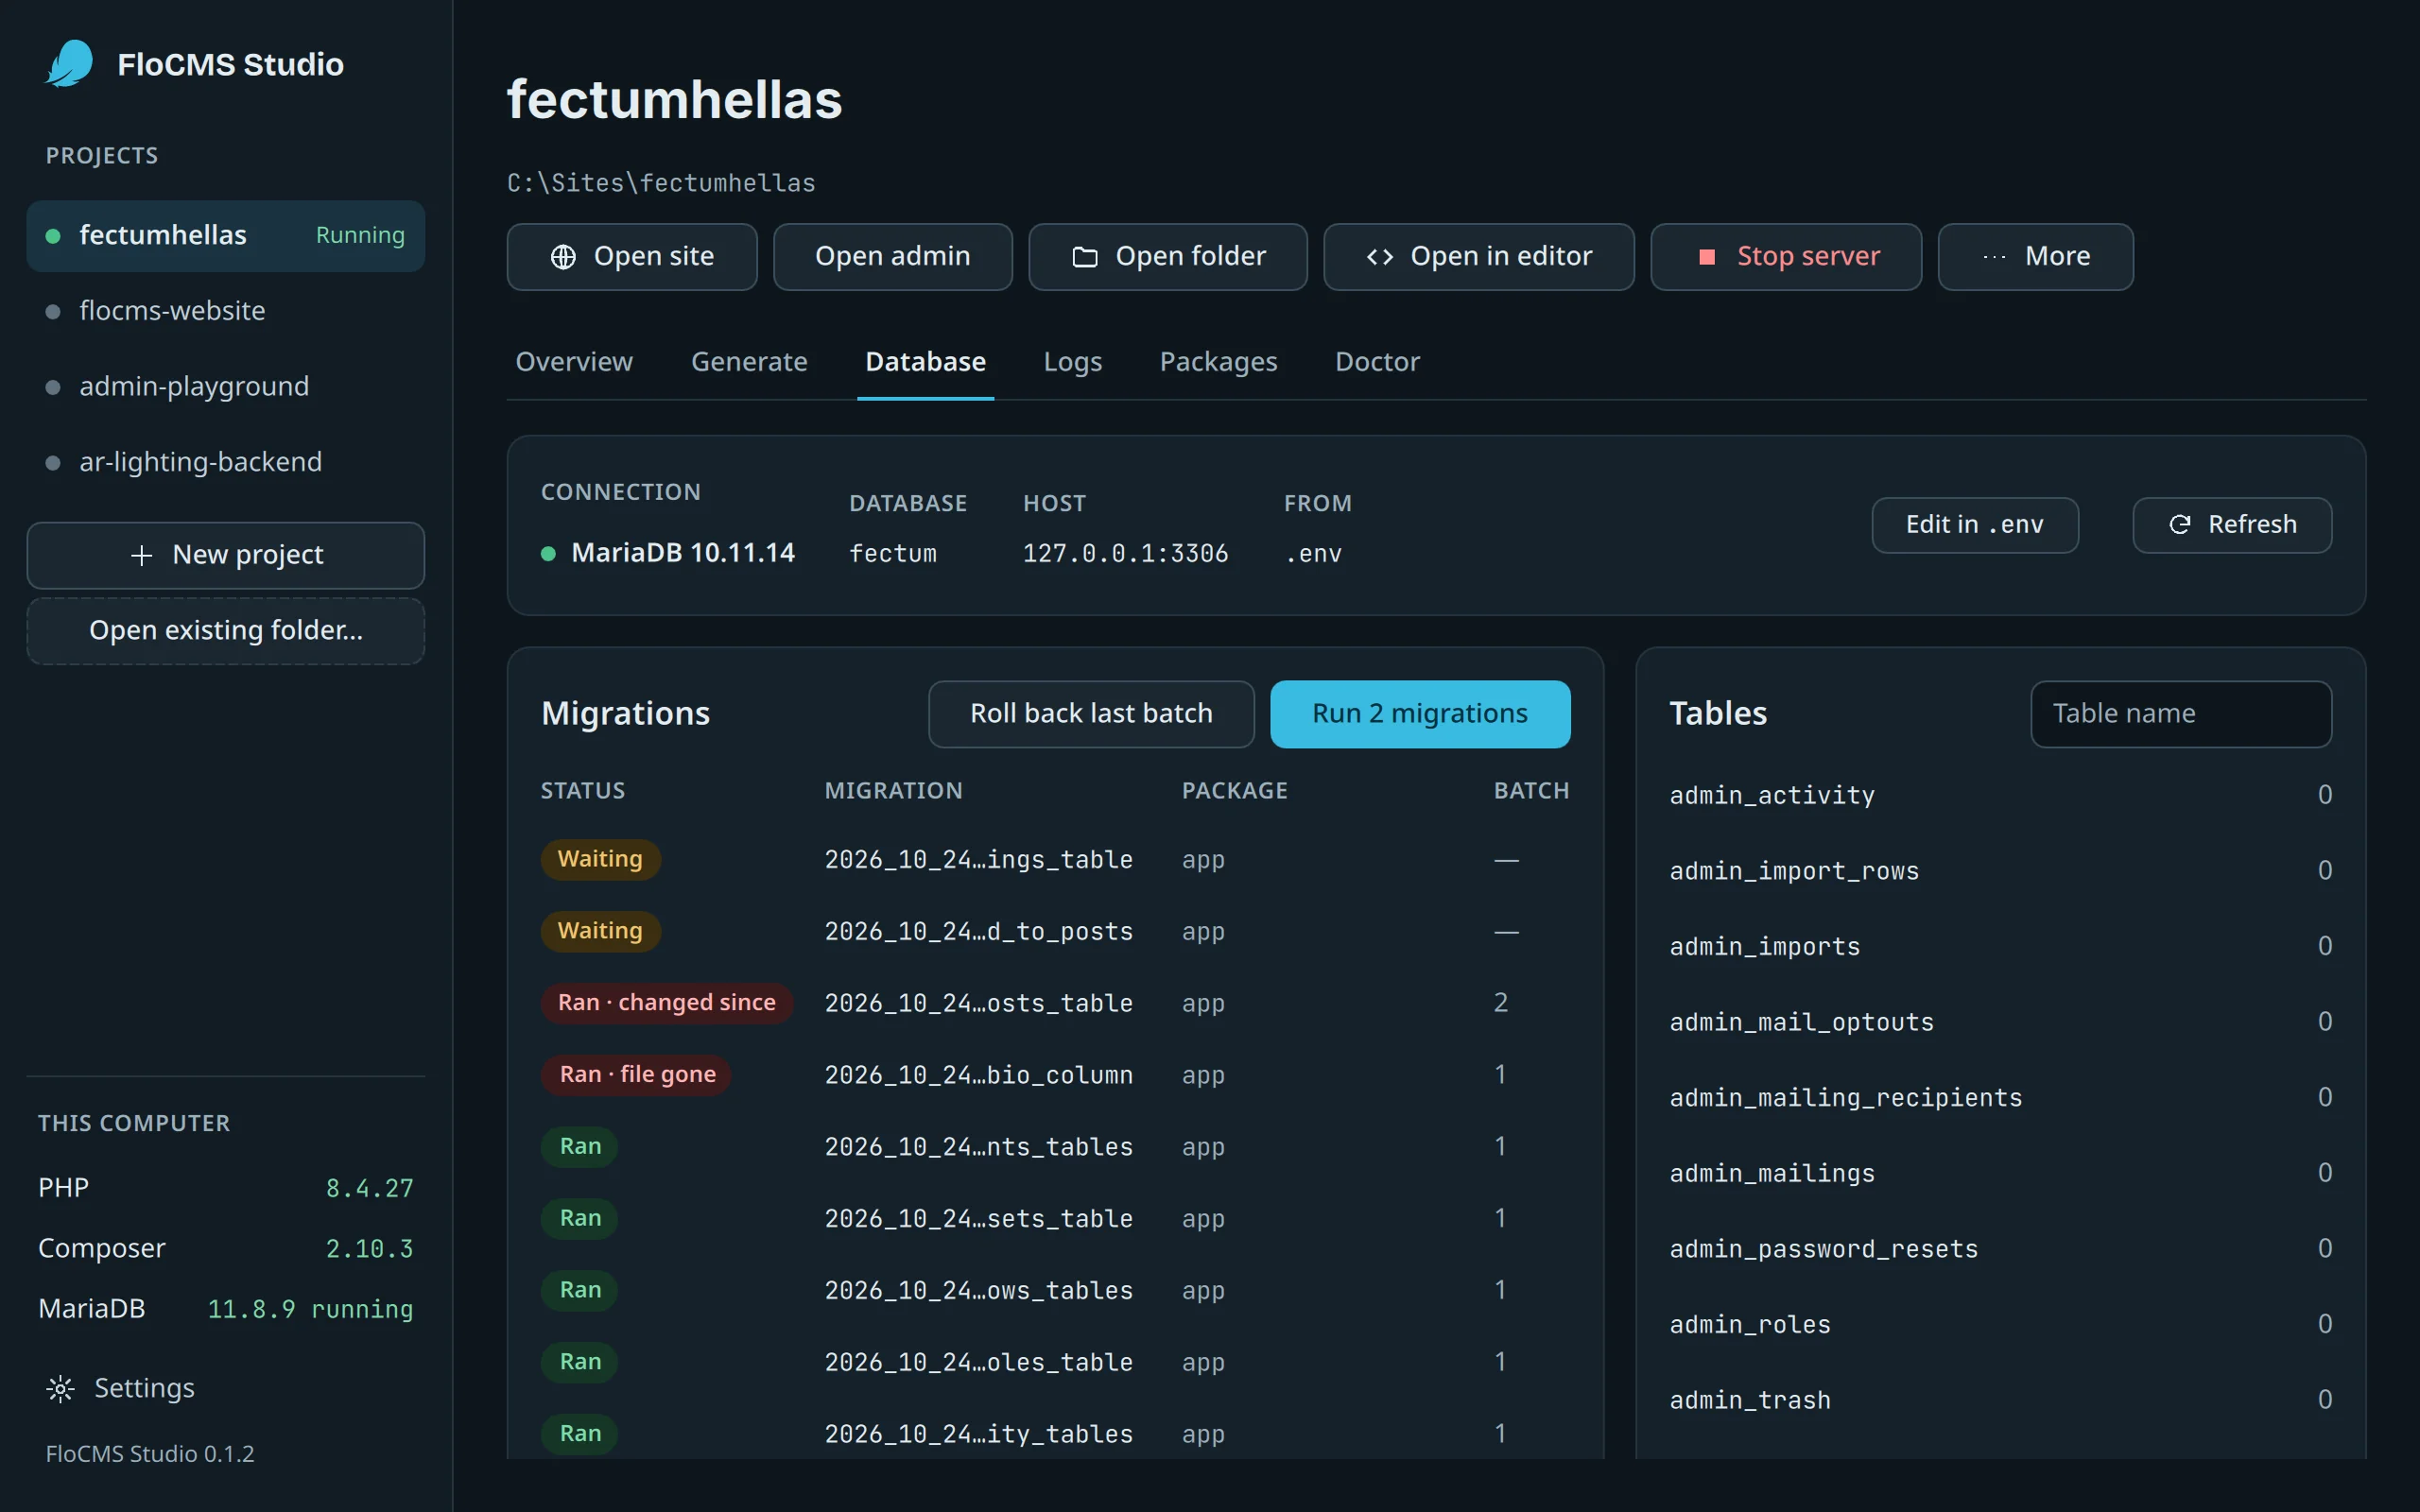Click Edit in .env button
The image size is (2420, 1512).
click(1975, 525)
